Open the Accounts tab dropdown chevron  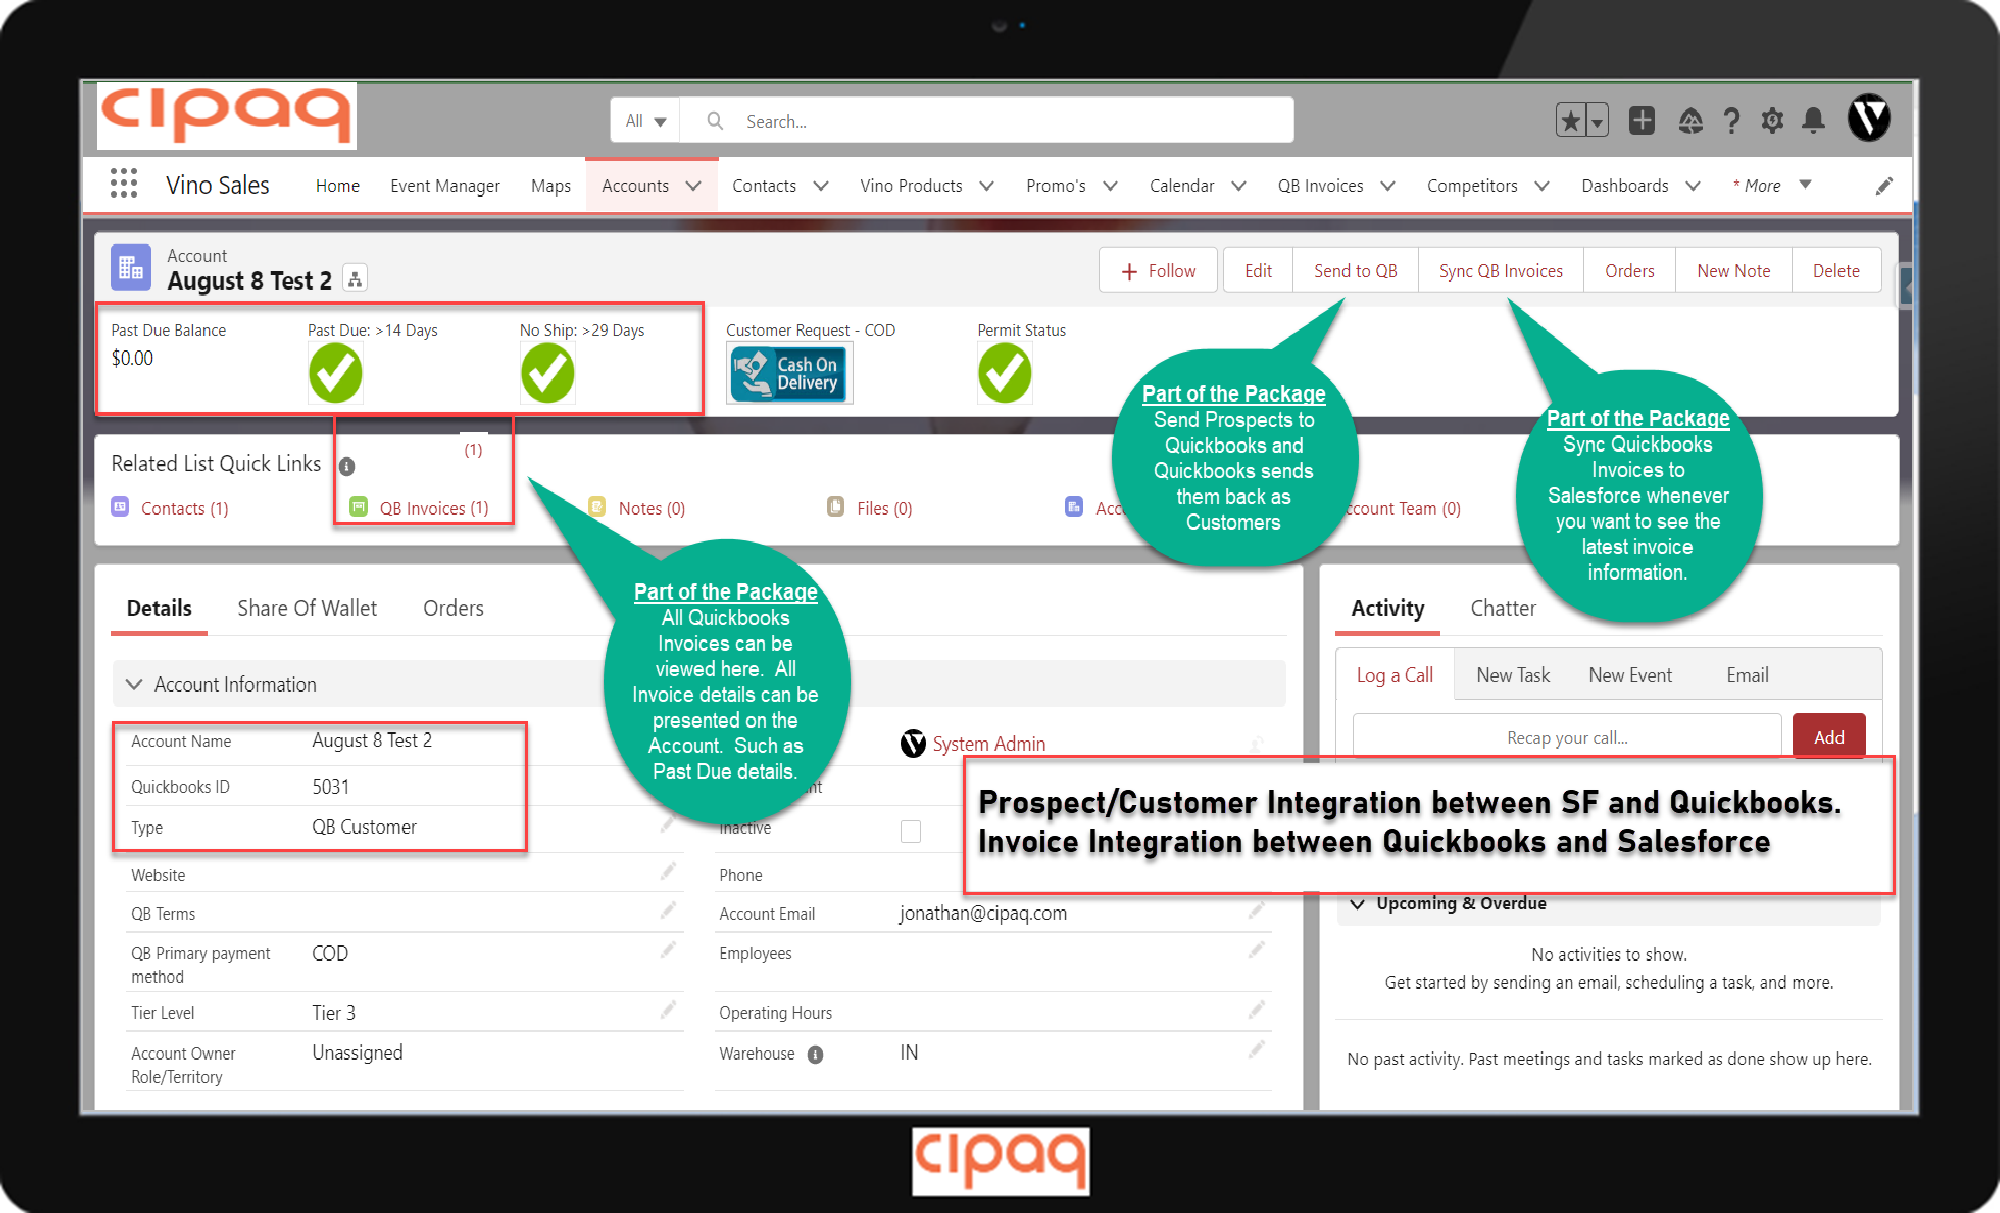[693, 185]
